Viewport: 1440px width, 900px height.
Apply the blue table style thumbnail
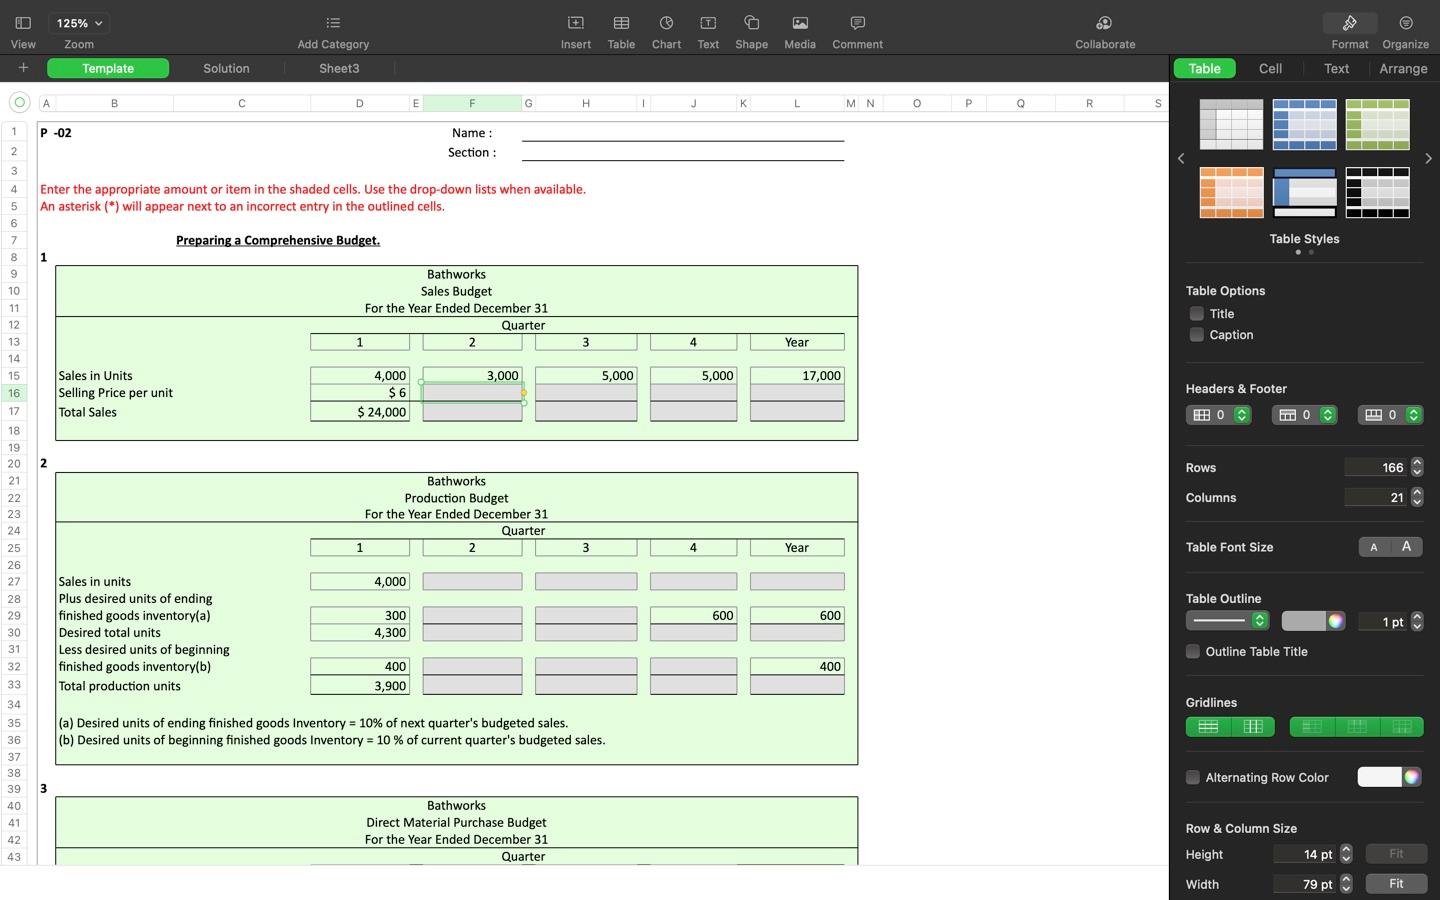click(1304, 124)
